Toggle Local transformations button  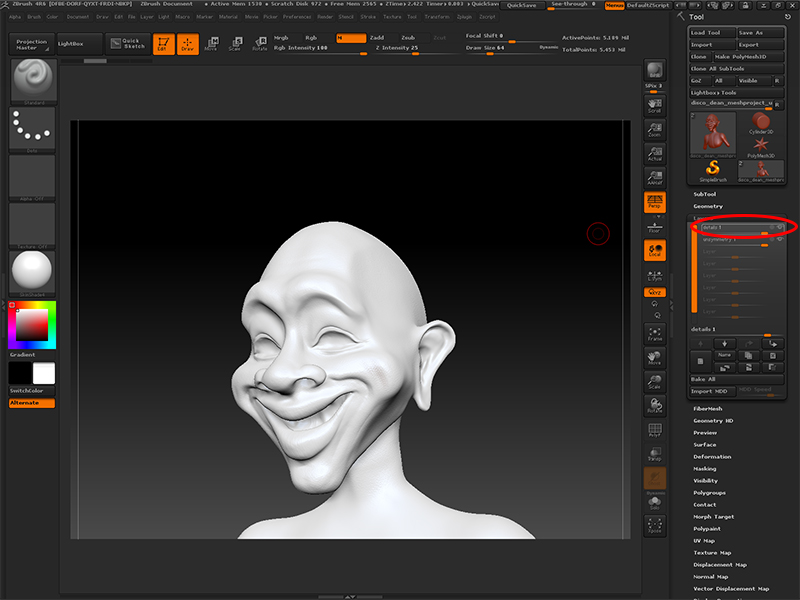click(x=655, y=250)
